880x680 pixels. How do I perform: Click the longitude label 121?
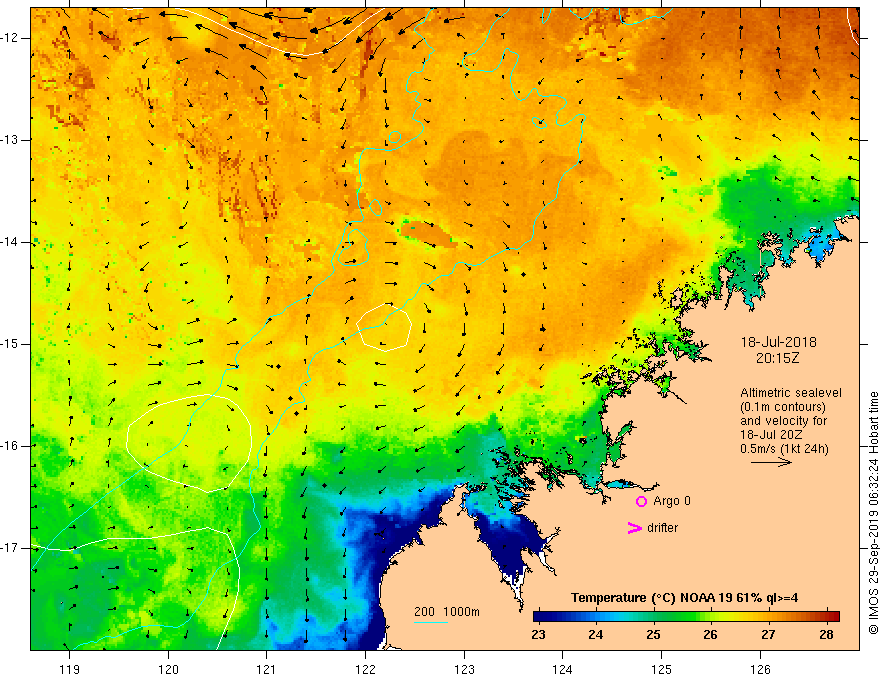267,669
